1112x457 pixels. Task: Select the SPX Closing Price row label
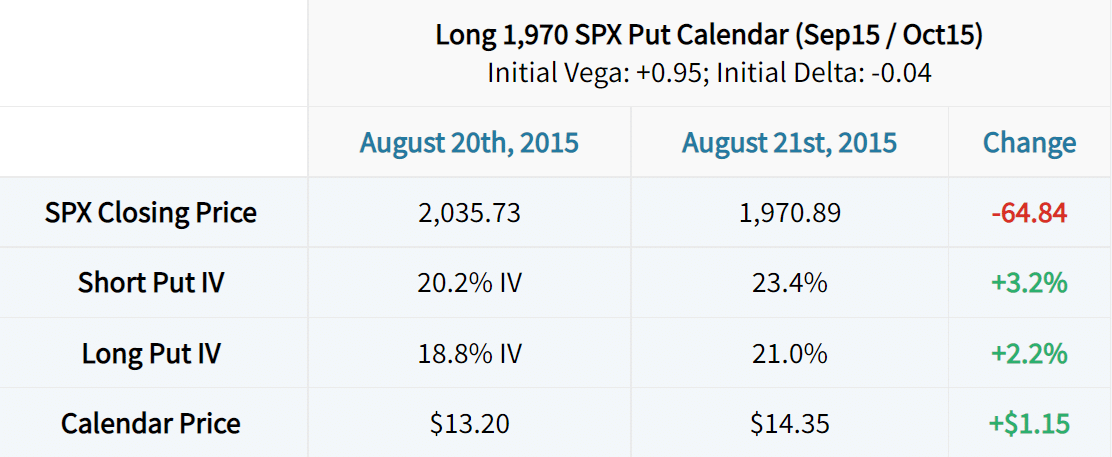tap(151, 212)
